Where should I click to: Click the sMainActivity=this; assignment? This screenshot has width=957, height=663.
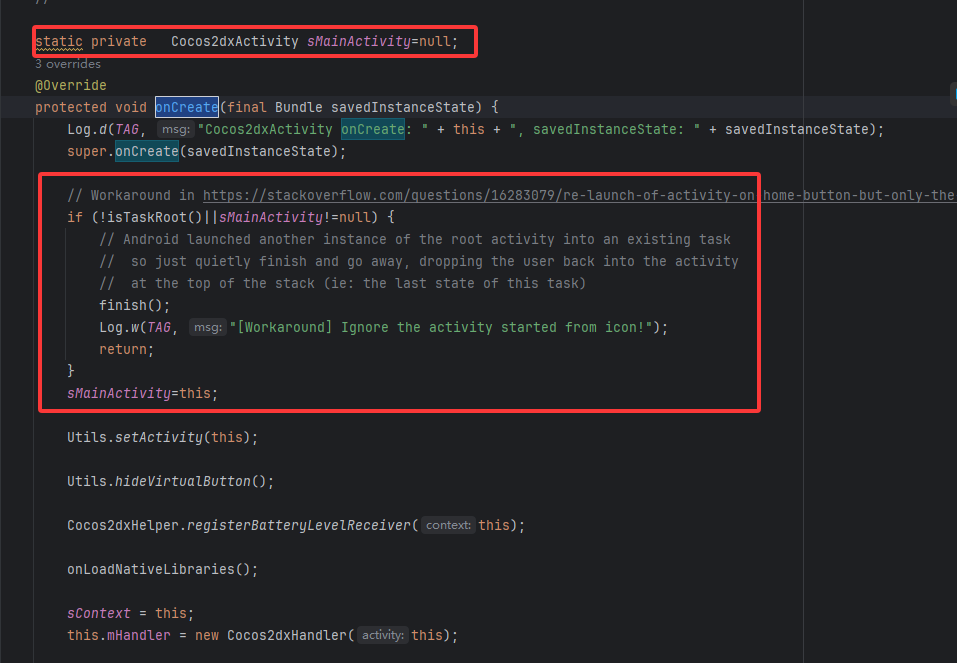click(x=142, y=393)
